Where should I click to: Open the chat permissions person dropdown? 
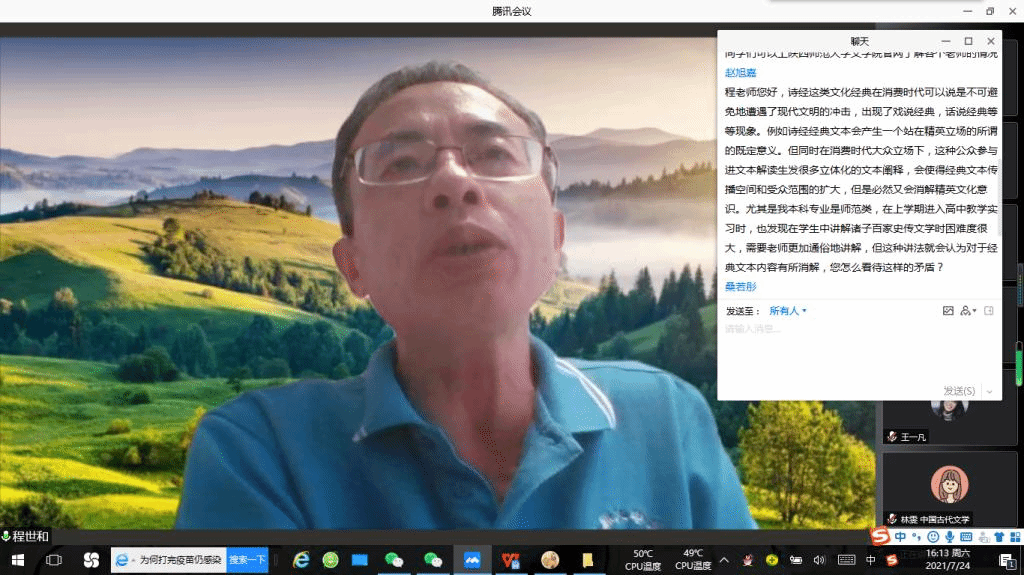[x=967, y=311]
